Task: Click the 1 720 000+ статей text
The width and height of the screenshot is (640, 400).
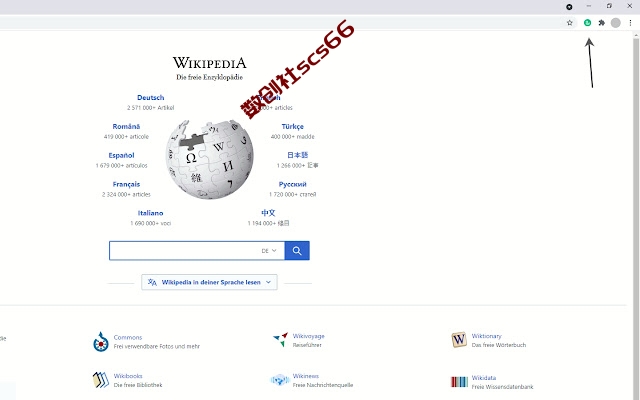Action: coord(293,194)
